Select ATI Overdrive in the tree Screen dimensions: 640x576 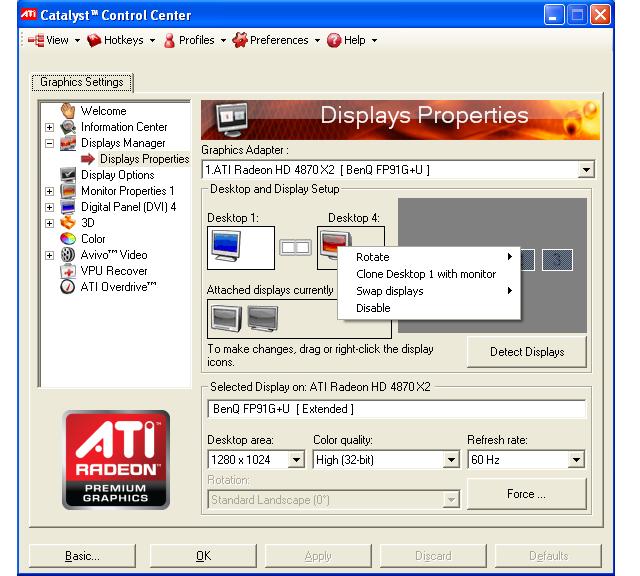click(x=118, y=287)
